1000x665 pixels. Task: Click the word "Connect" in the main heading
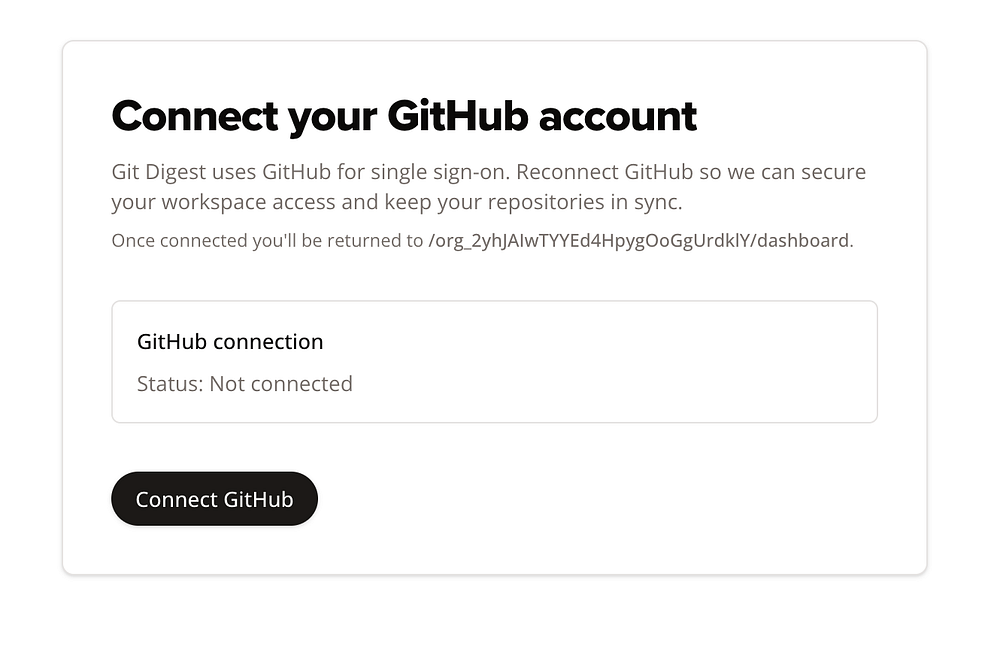pos(194,116)
